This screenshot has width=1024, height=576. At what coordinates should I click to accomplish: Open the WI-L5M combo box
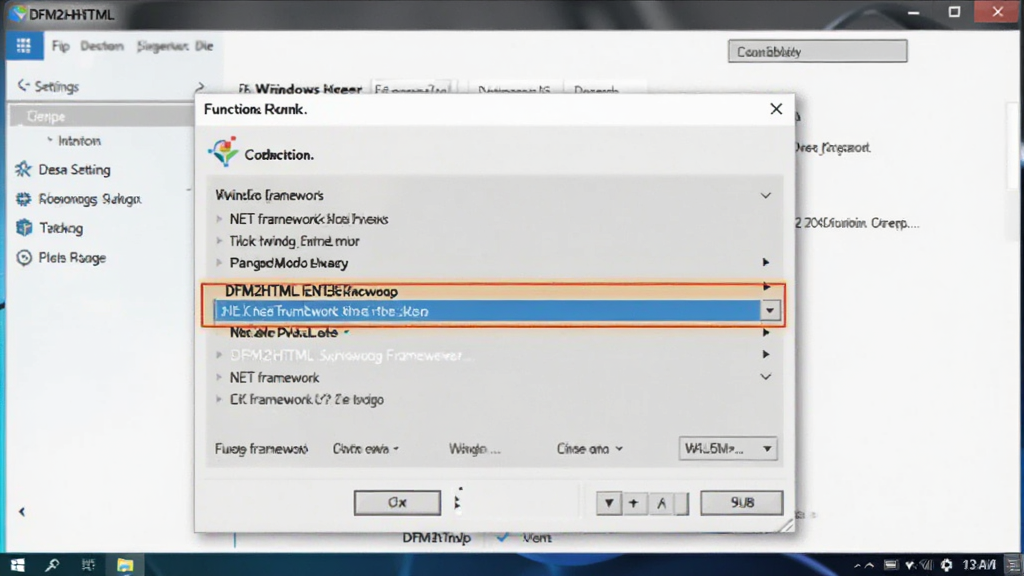pyautogui.click(x=728, y=449)
